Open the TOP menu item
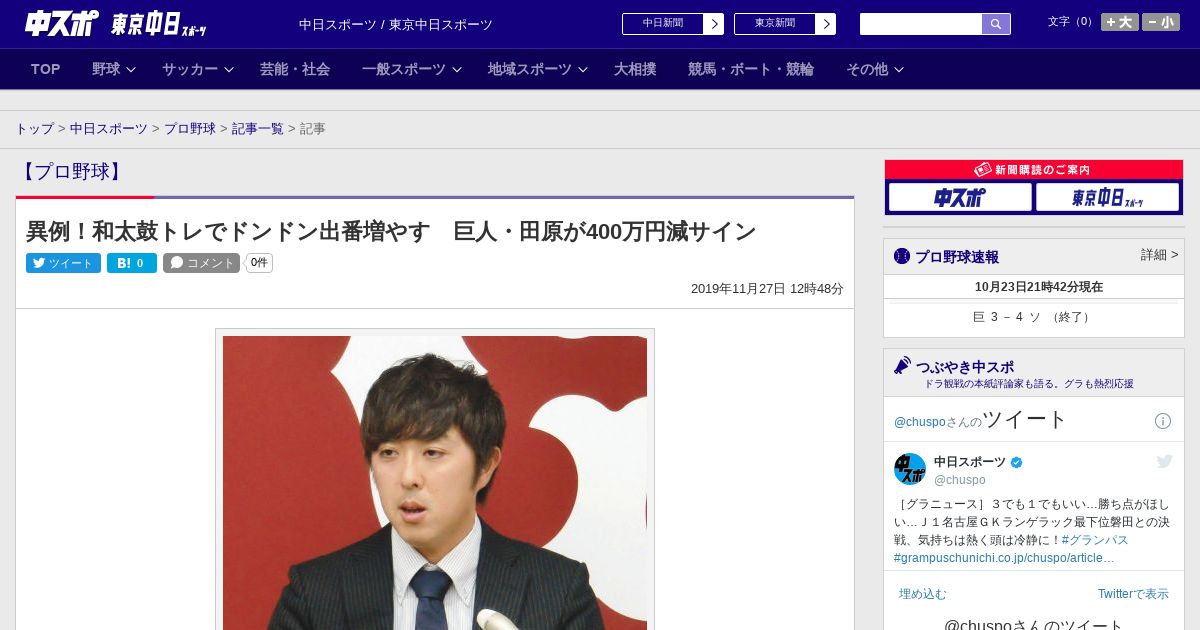Viewport: 1200px width, 630px height. pyautogui.click(x=45, y=69)
